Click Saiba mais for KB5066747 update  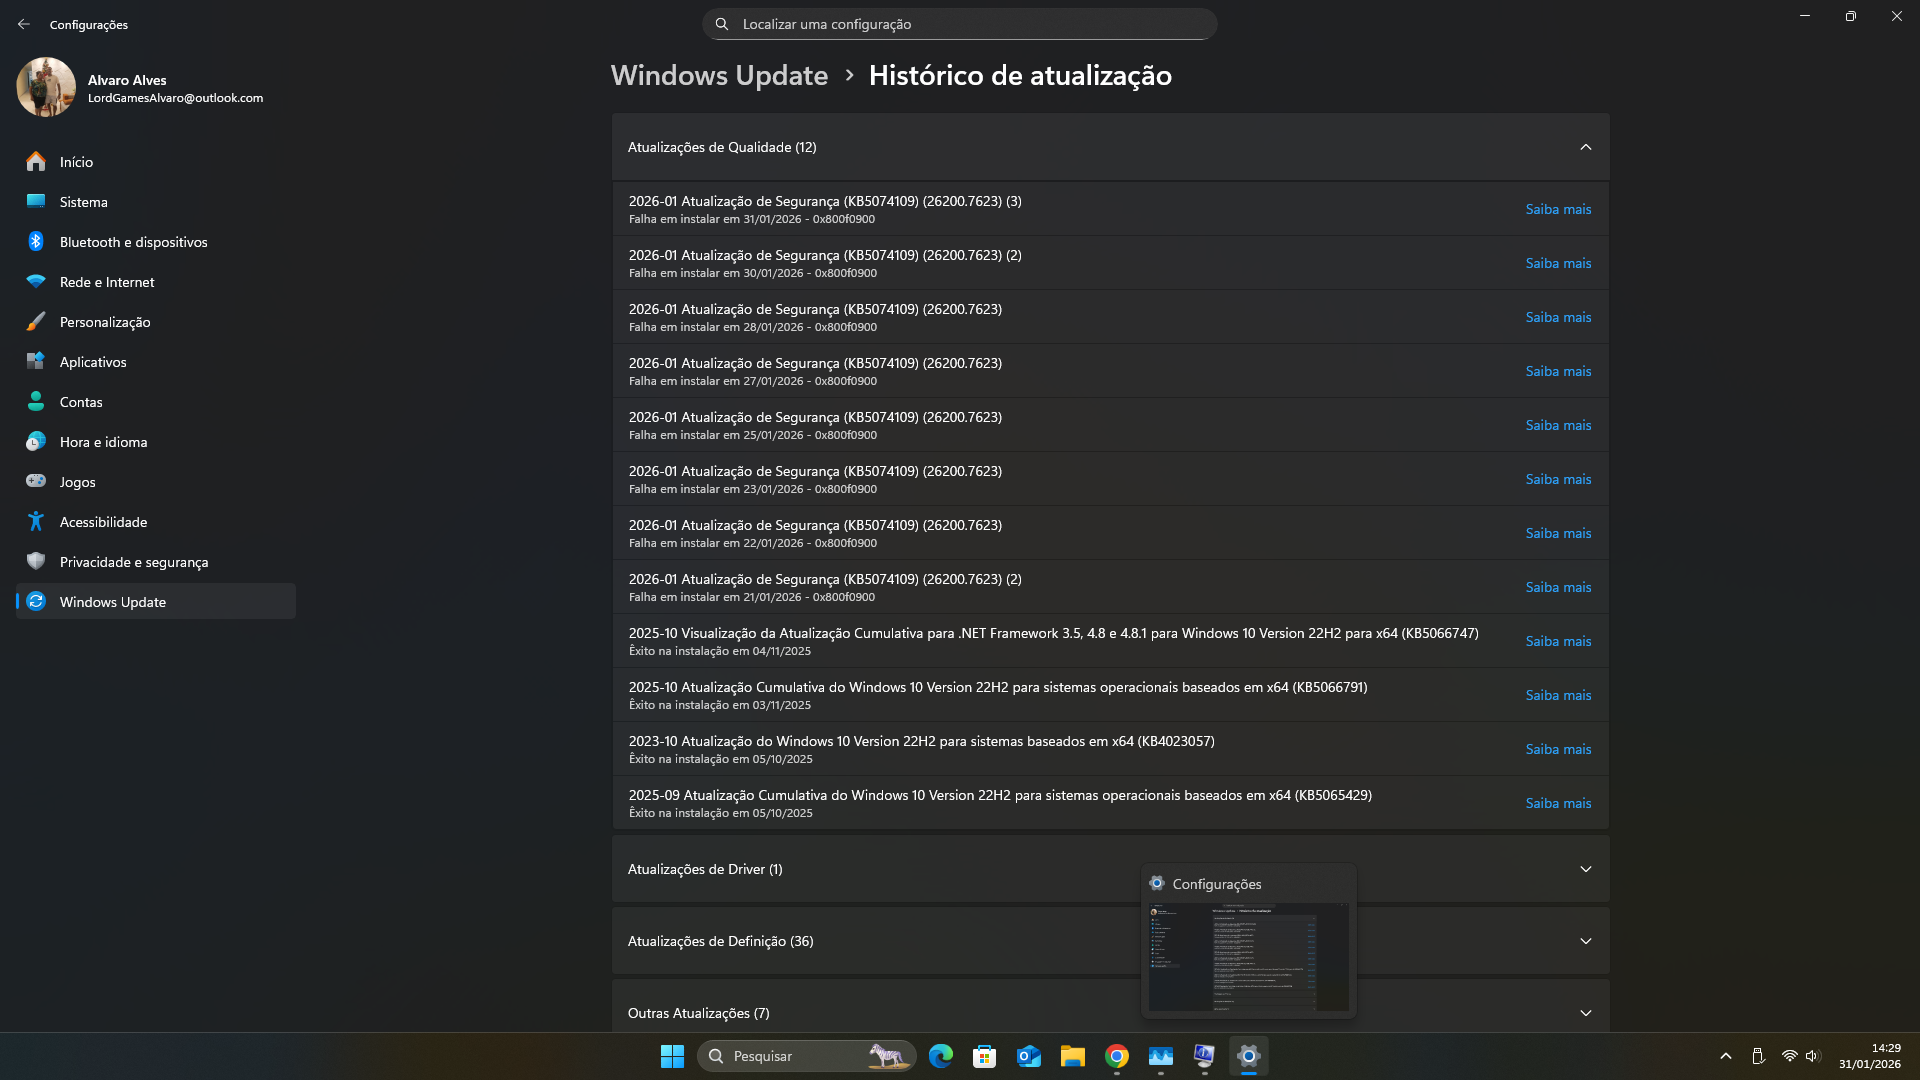click(x=1558, y=641)
